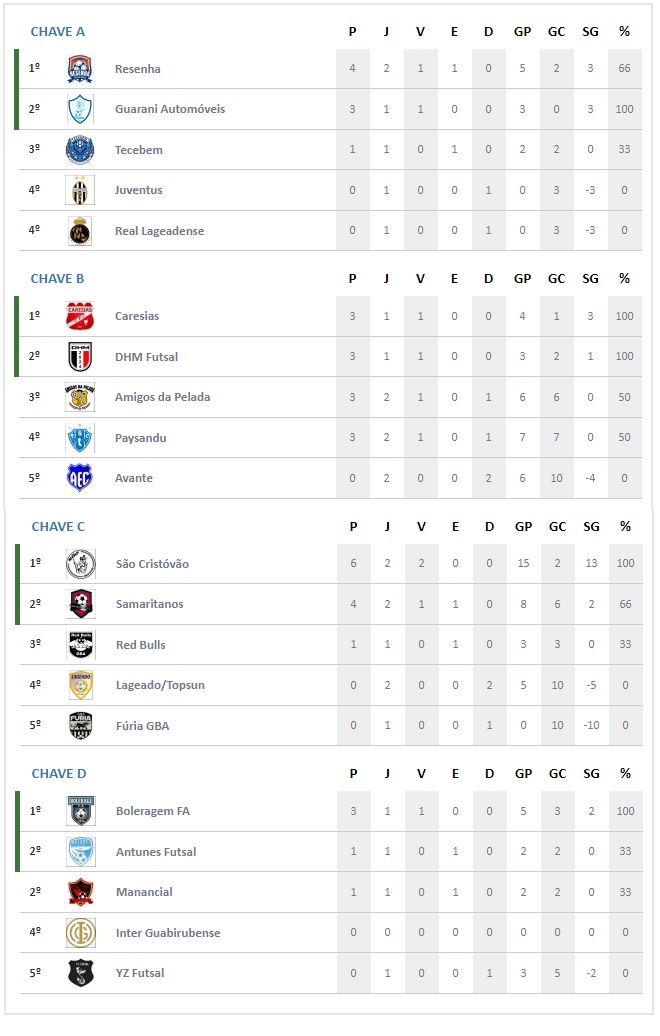Select the CHAVE A group heading
The image size is (660, 1036).
(57, 32)
